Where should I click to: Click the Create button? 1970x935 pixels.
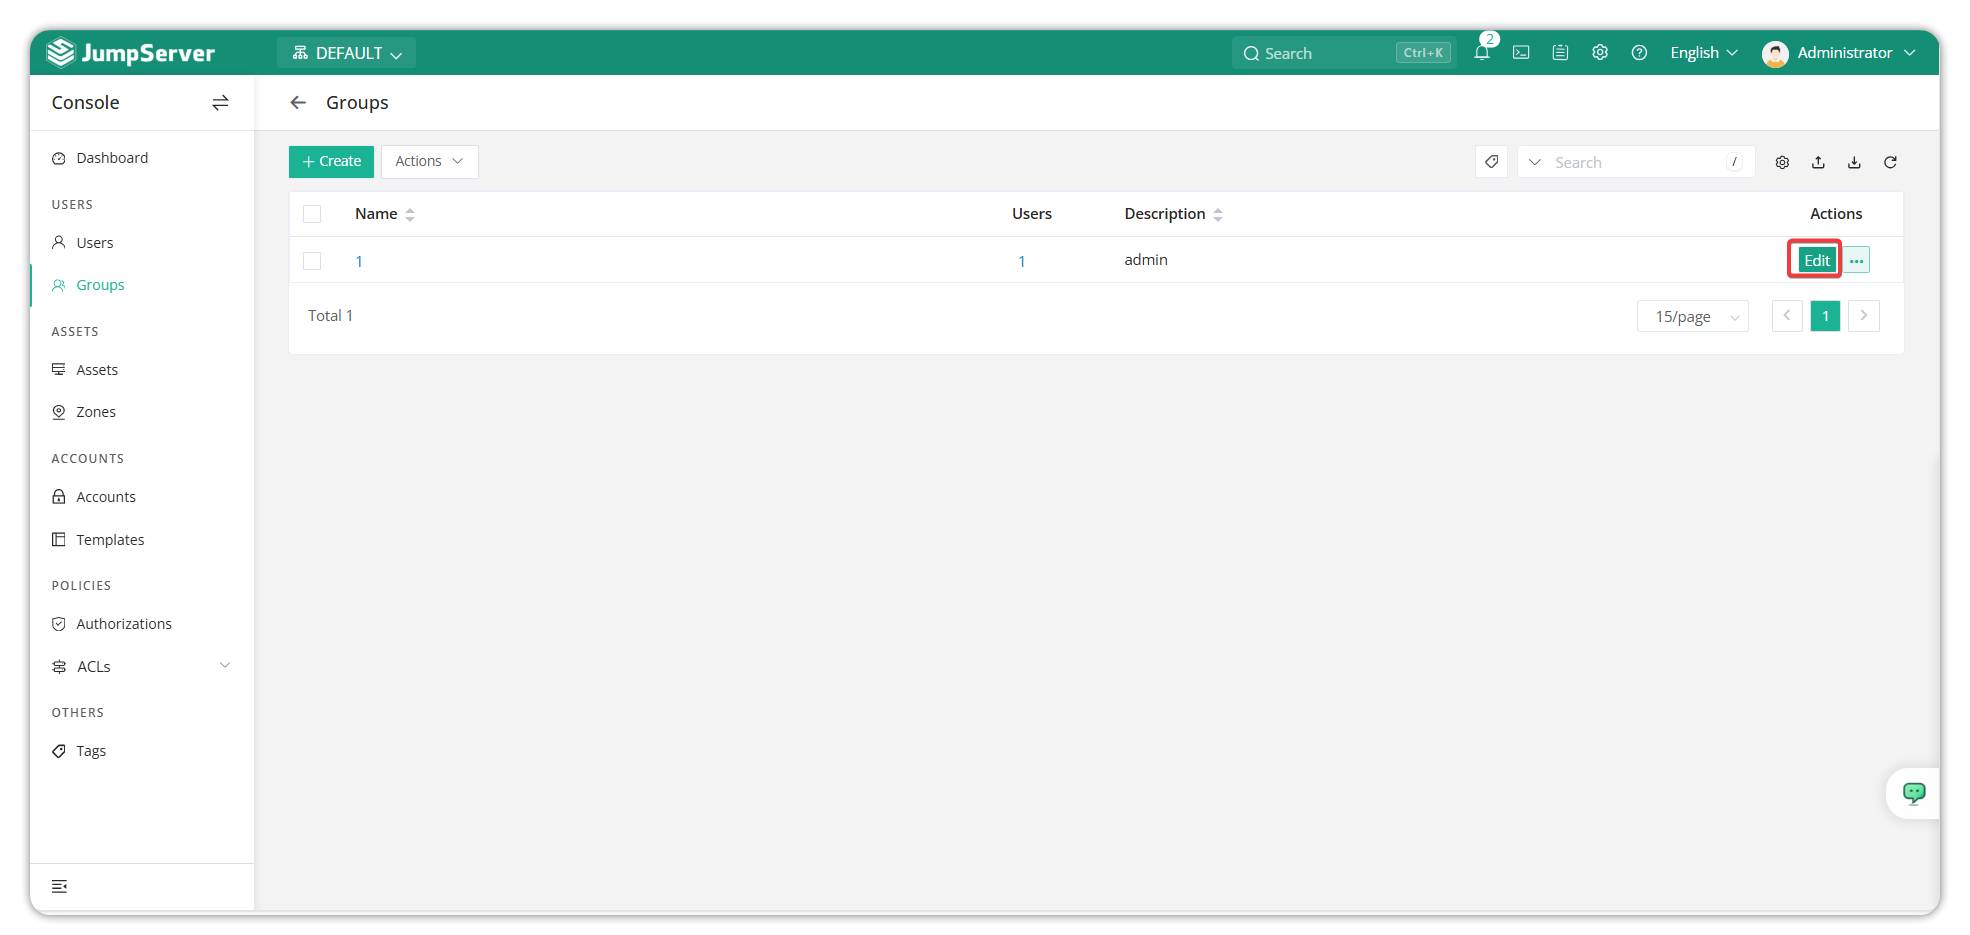pos(331,161)
